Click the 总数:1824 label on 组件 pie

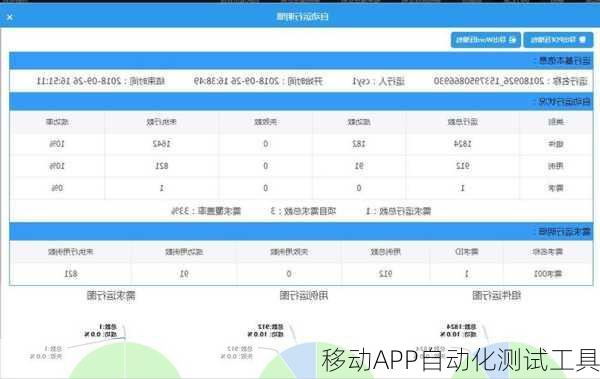pyautogui.click(x=461, y=327)
